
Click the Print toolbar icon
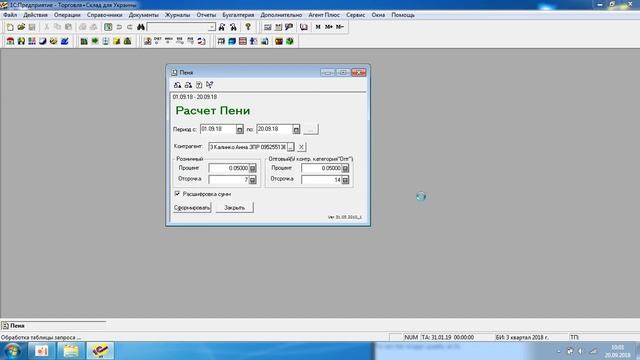point(82,27)
